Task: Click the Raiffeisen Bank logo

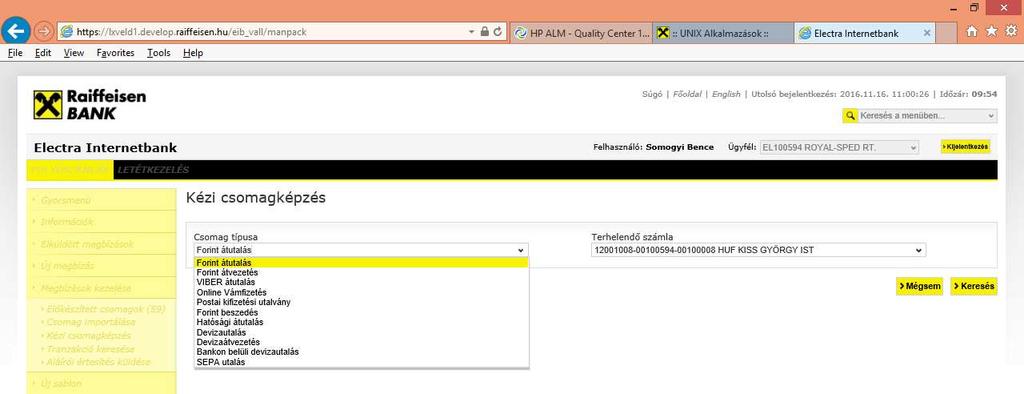Action: click(90, 105)
